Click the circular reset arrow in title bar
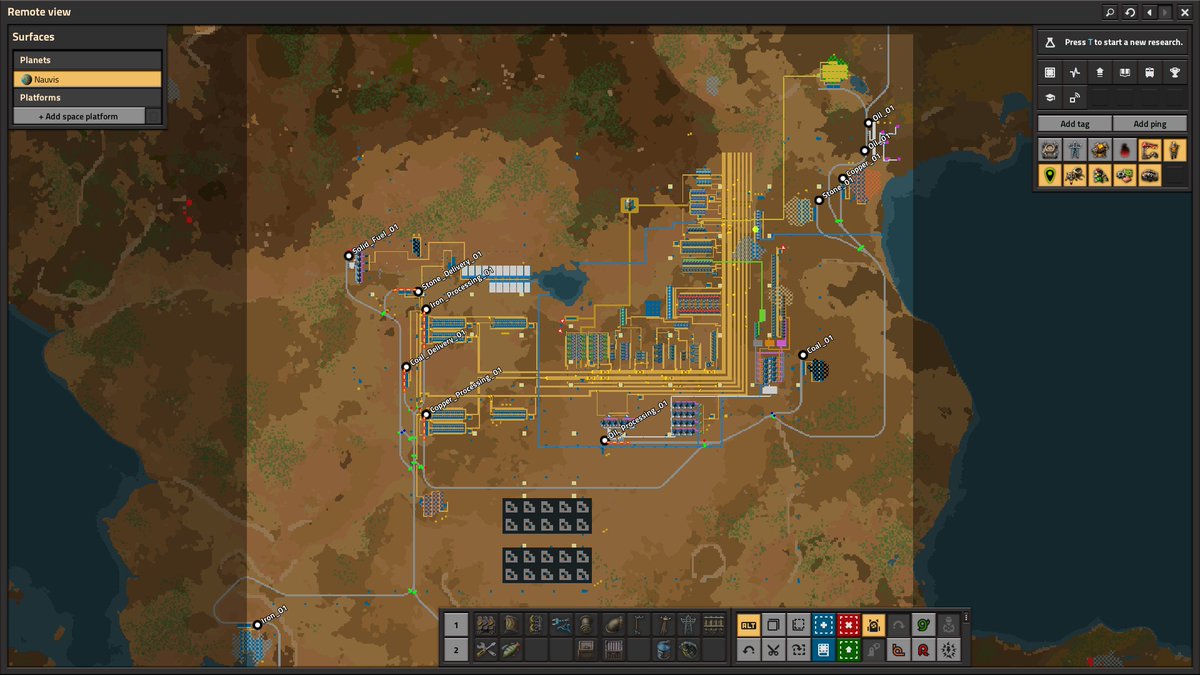1200x675 pixels. coord(1130,12)
